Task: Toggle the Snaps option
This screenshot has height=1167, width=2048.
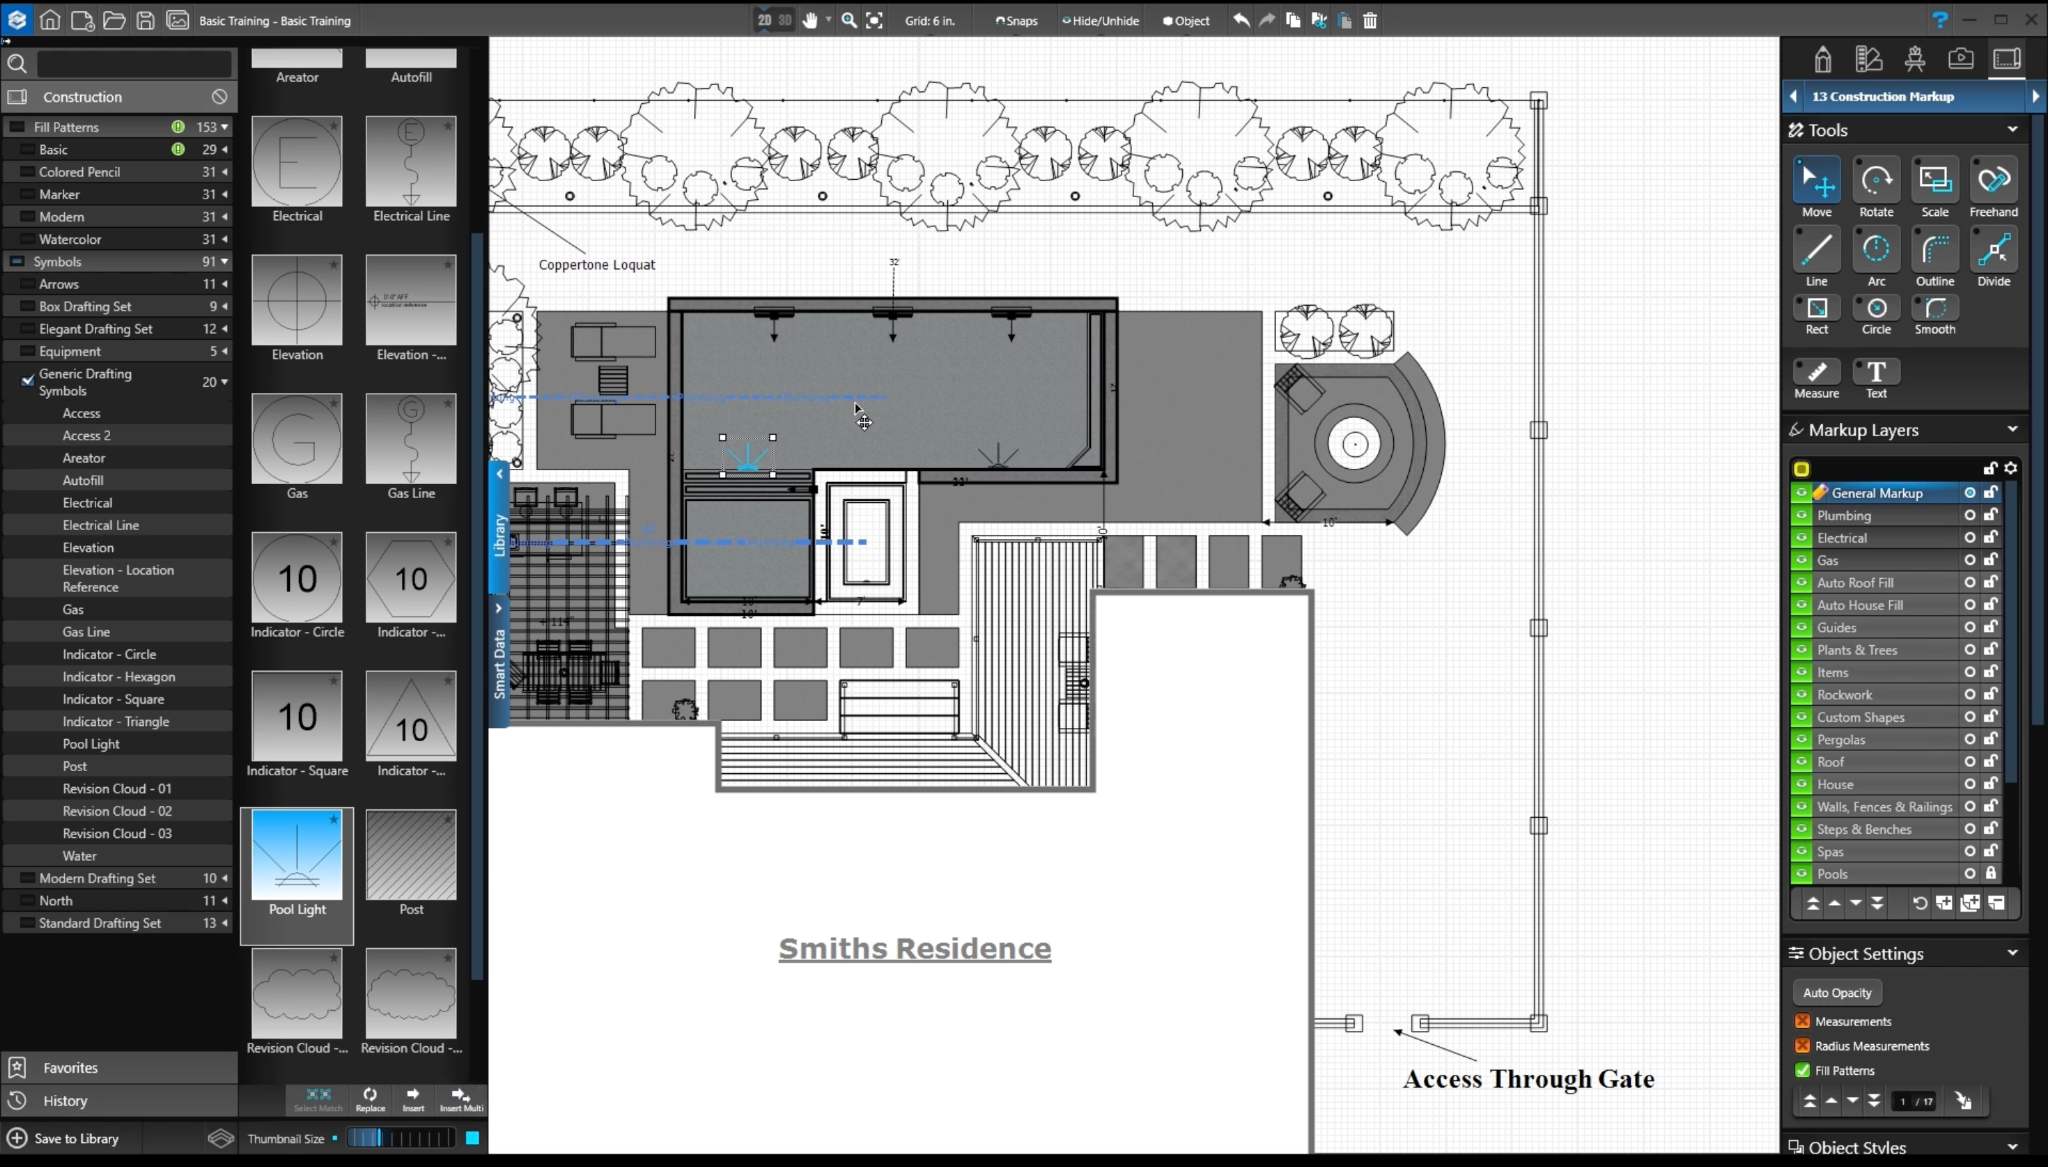Action: click(x=1017, y=20)
